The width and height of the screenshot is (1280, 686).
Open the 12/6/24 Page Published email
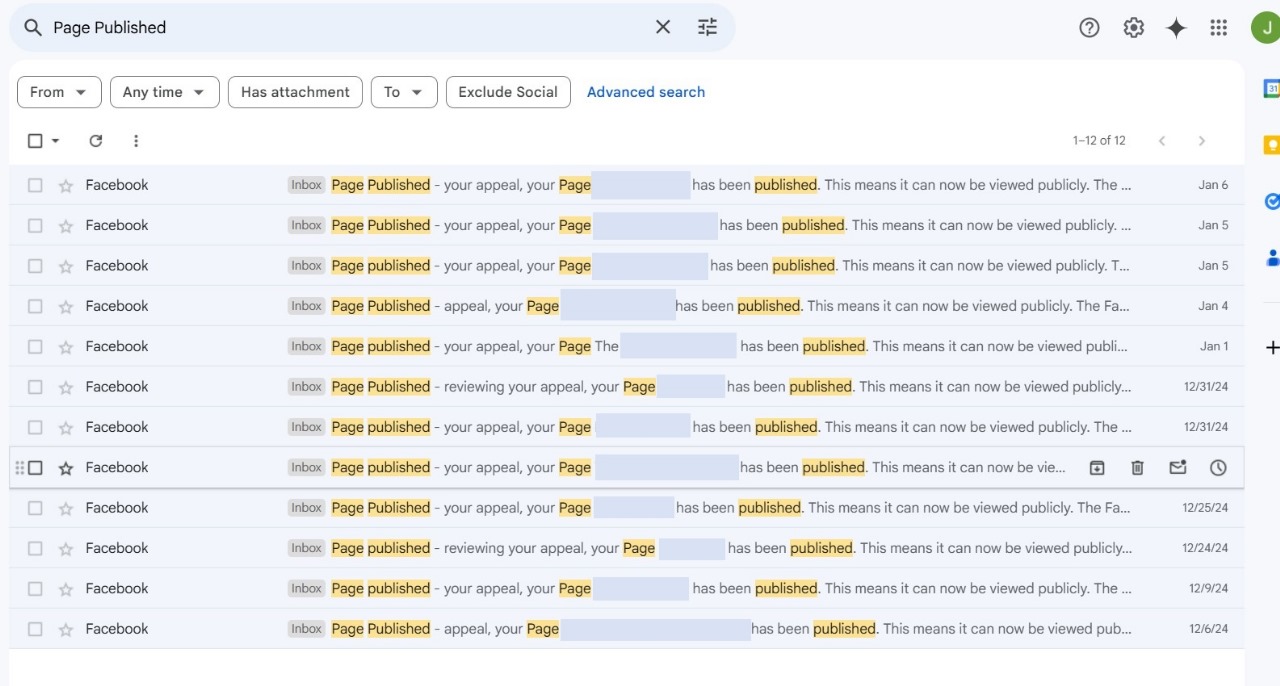(627, 629)
